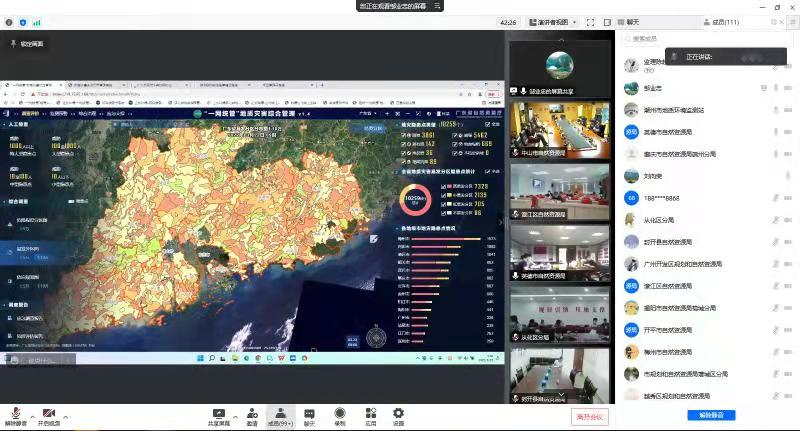
Task: Click the avatar of 邬业忠 in member list
Action: pyautogui.click(x=632, y=88)
